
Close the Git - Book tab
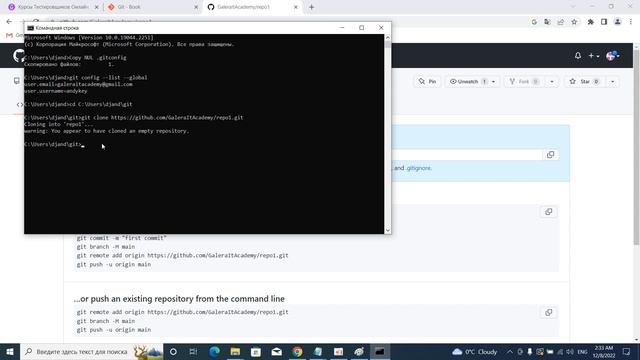(x=196, y=7)
